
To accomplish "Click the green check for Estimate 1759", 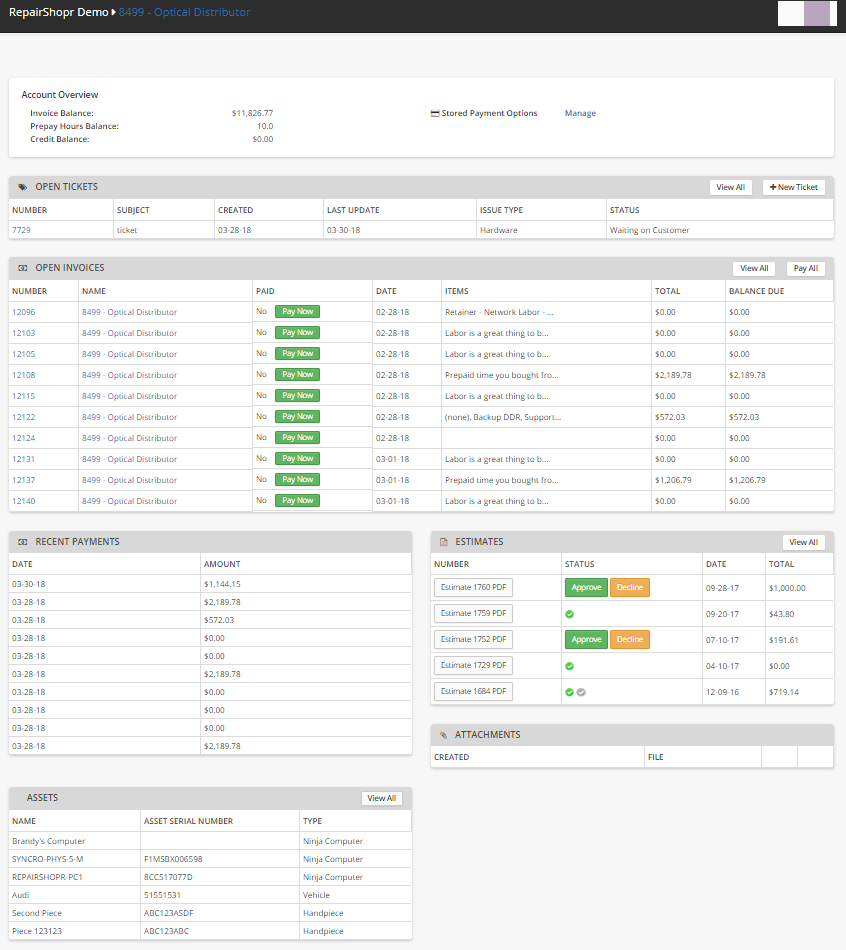I will 570,614.
